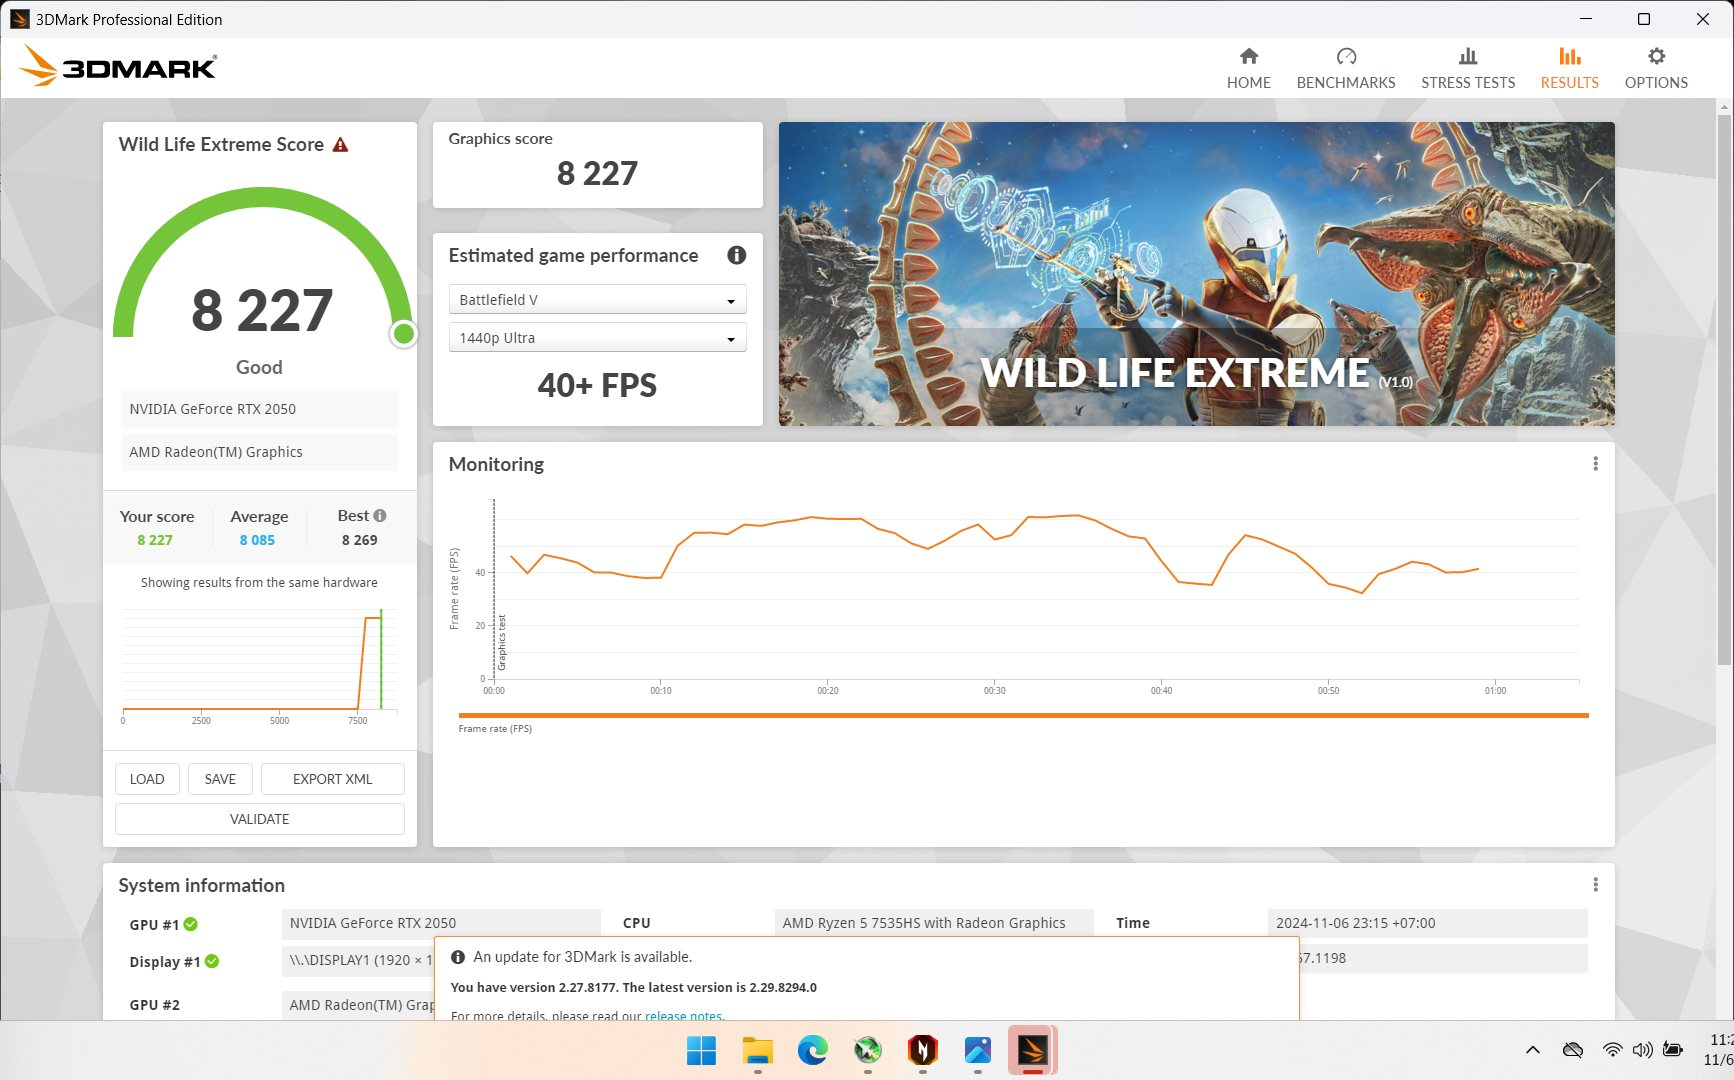The image size is (1734, 1080).
Task: Click the Frame rate (FPS) legend bar
Action: click(1023, 716)
